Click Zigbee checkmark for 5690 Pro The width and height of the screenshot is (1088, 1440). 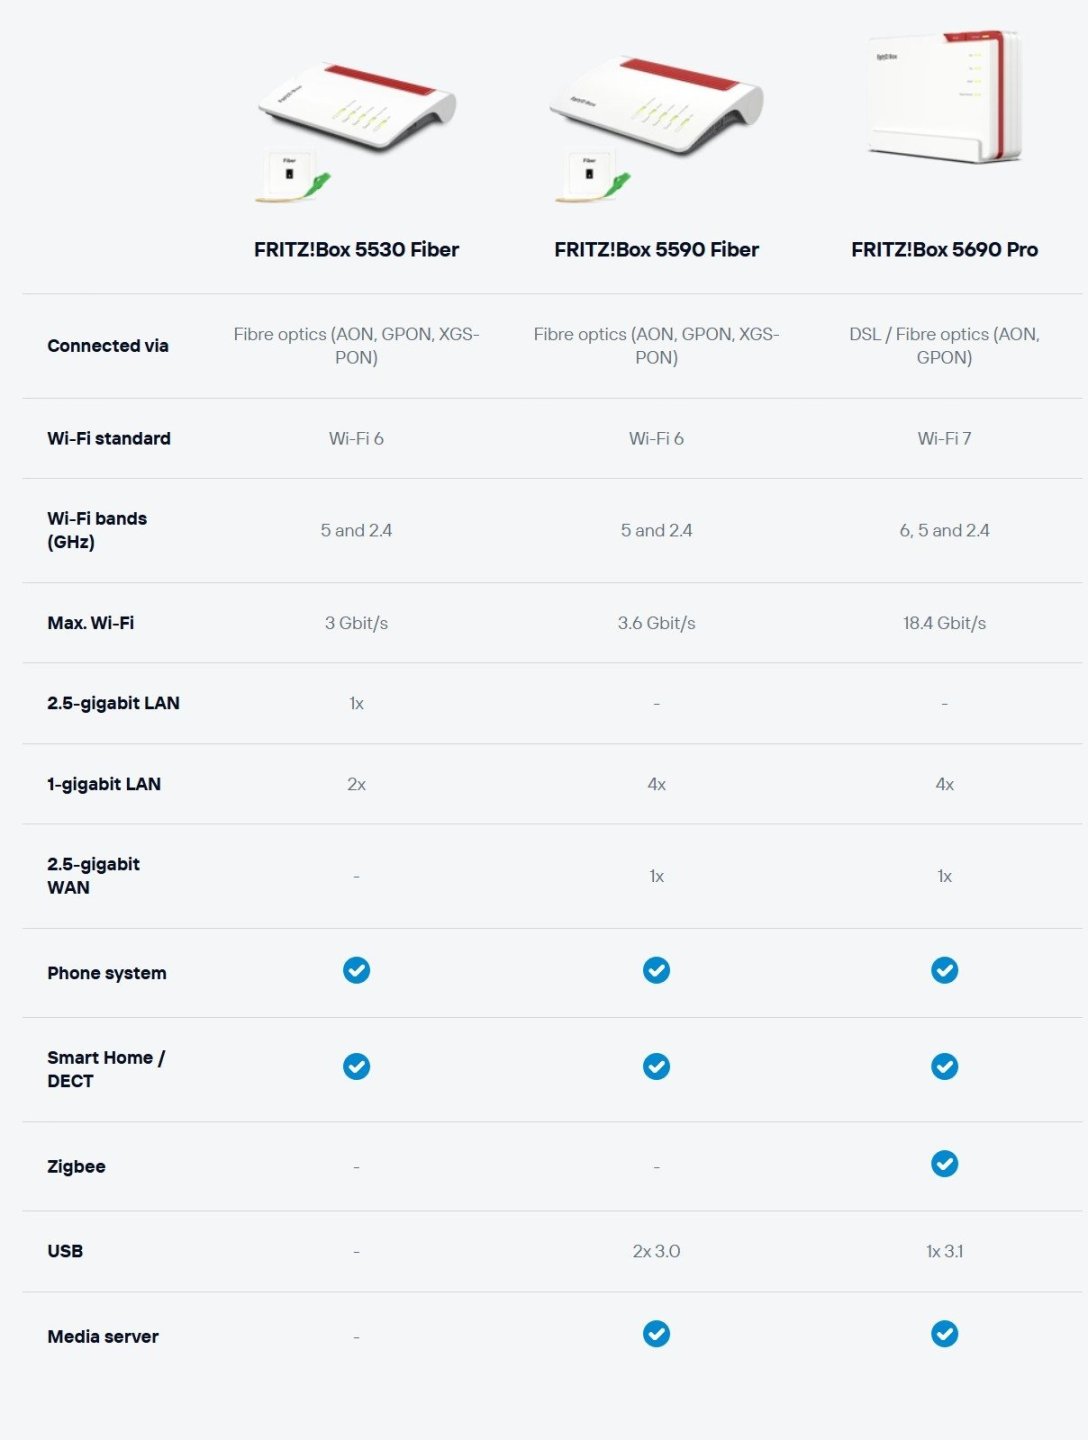[944, 1164]
